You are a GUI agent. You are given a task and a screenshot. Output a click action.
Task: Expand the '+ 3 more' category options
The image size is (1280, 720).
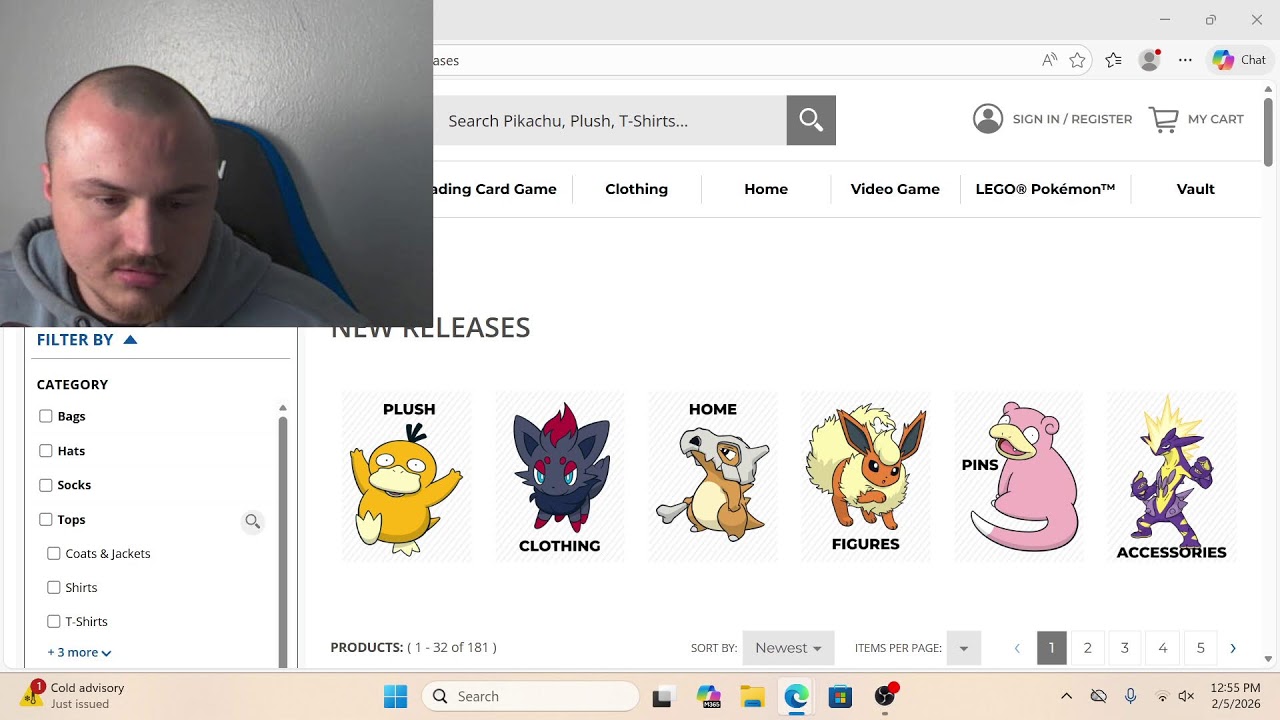(x=79, y=652)
